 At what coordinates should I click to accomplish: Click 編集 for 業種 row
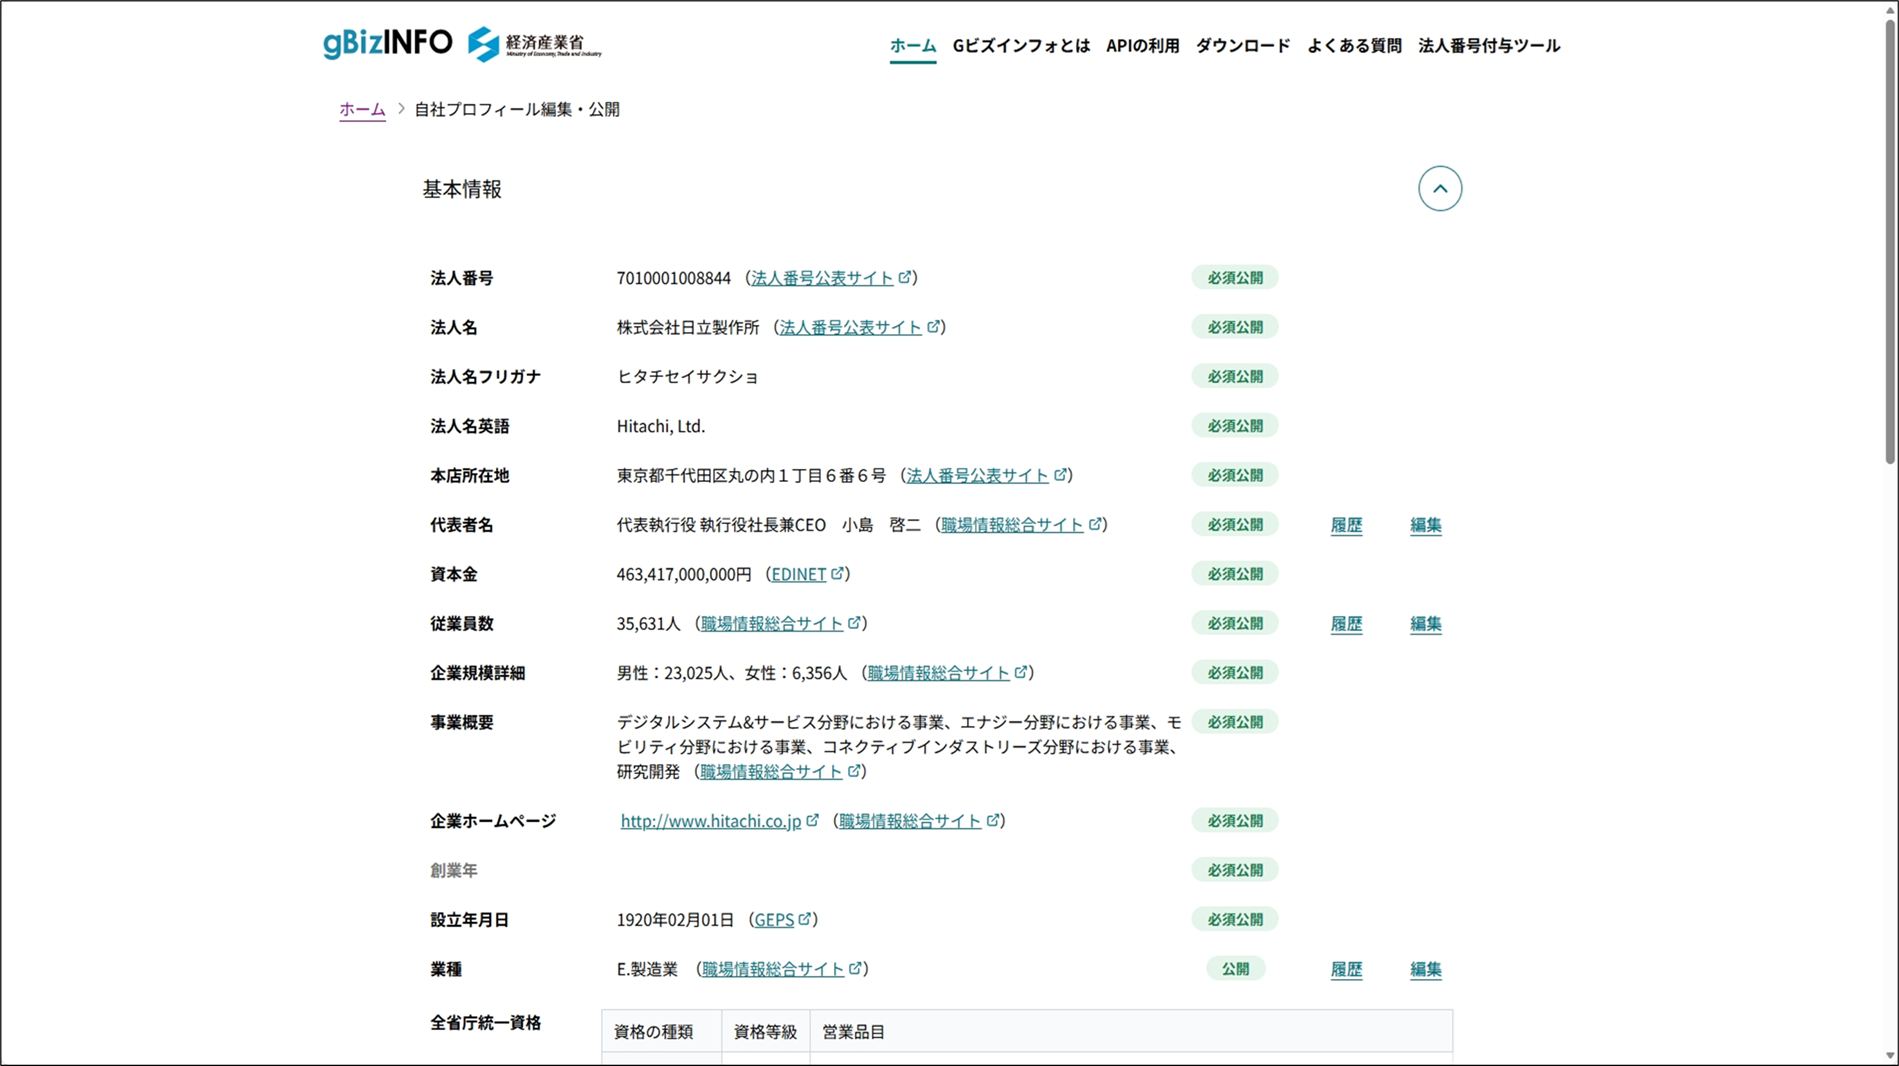coord(1425,969)
